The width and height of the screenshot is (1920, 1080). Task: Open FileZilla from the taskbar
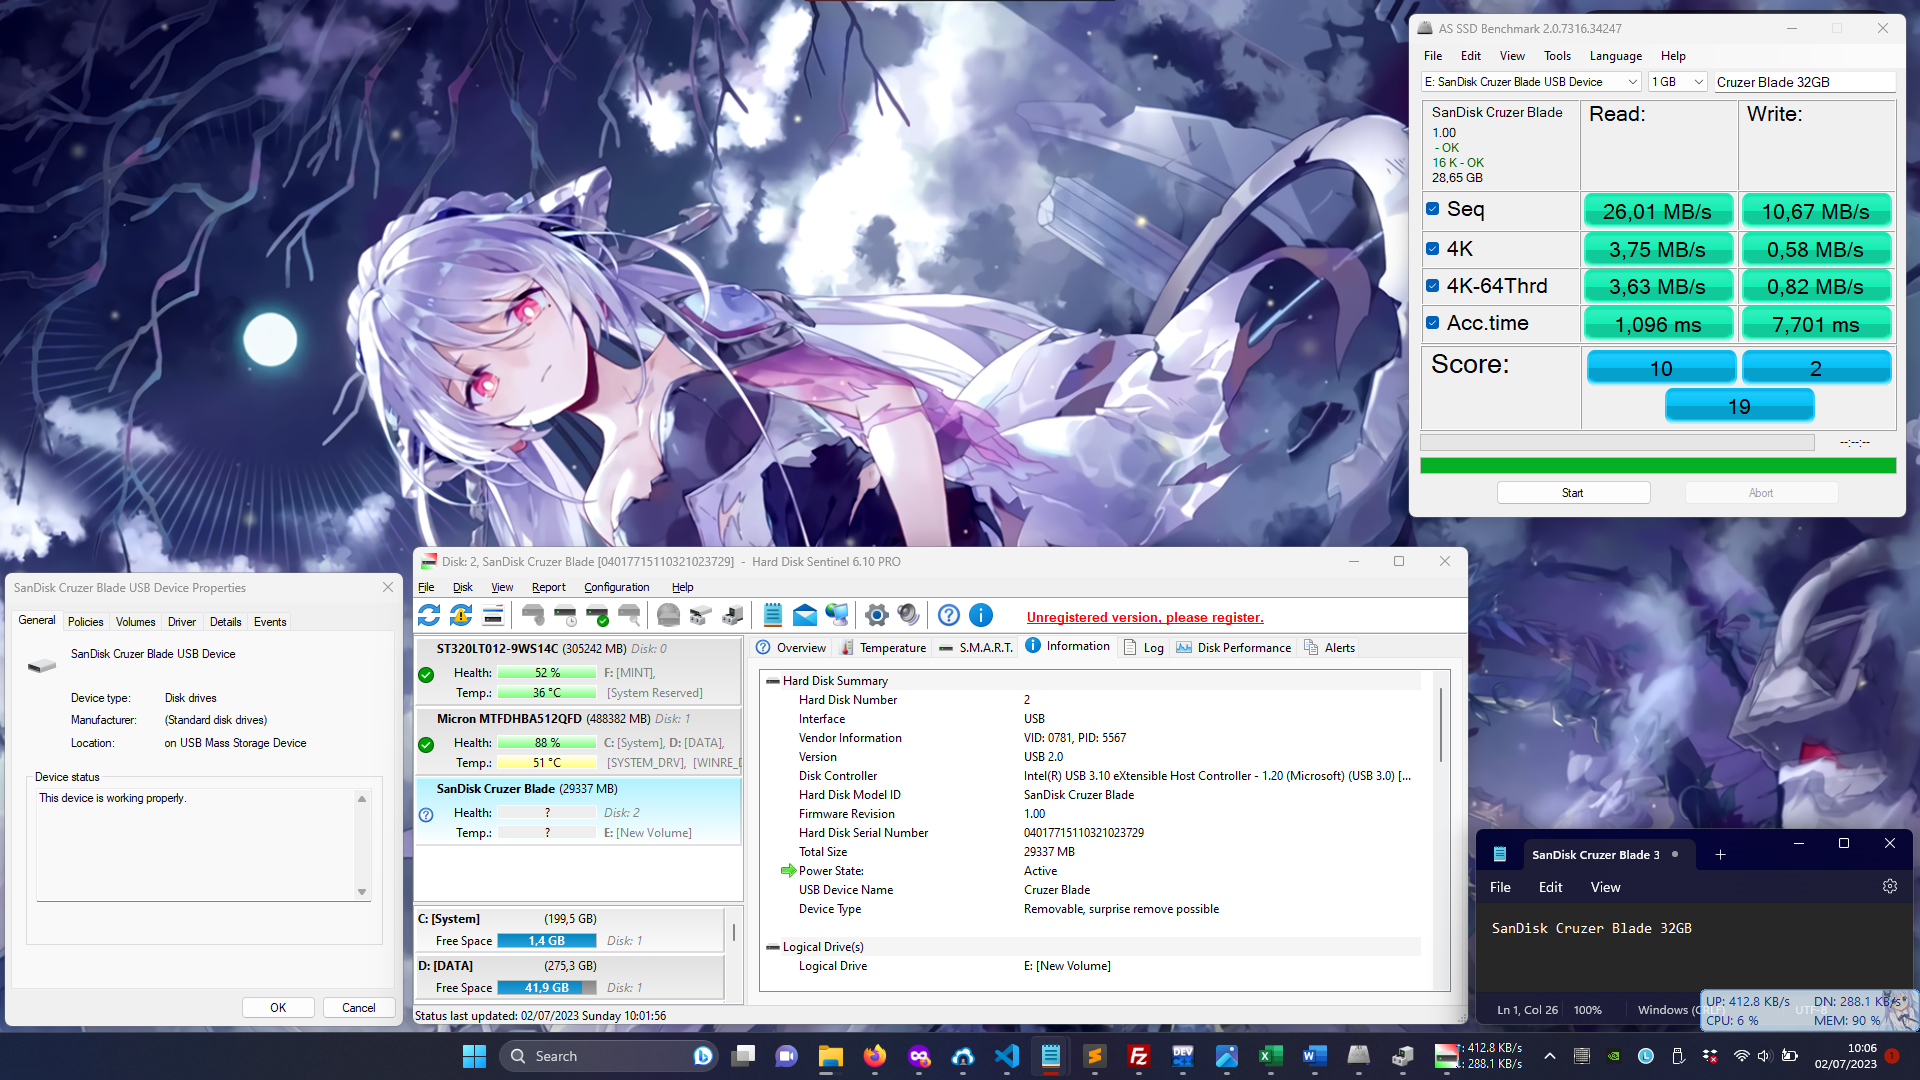click(1139, 1056)
